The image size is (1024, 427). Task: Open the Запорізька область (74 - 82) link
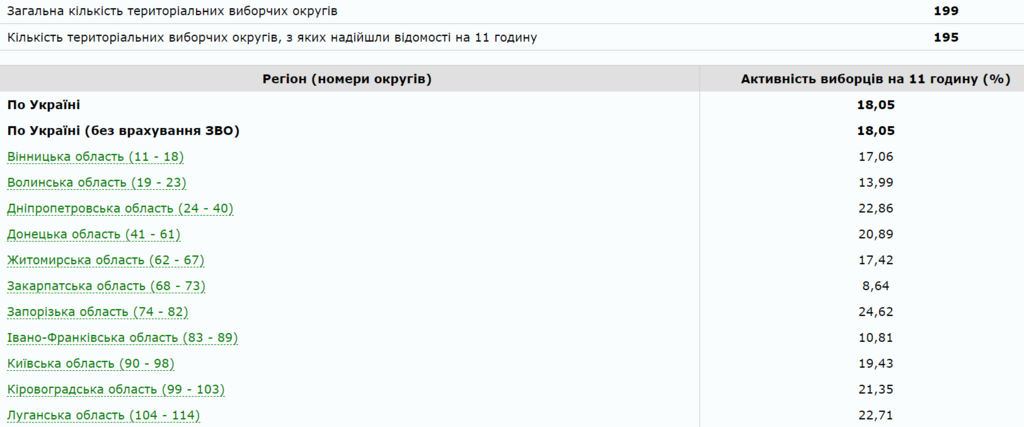click(x=97, y=312)
